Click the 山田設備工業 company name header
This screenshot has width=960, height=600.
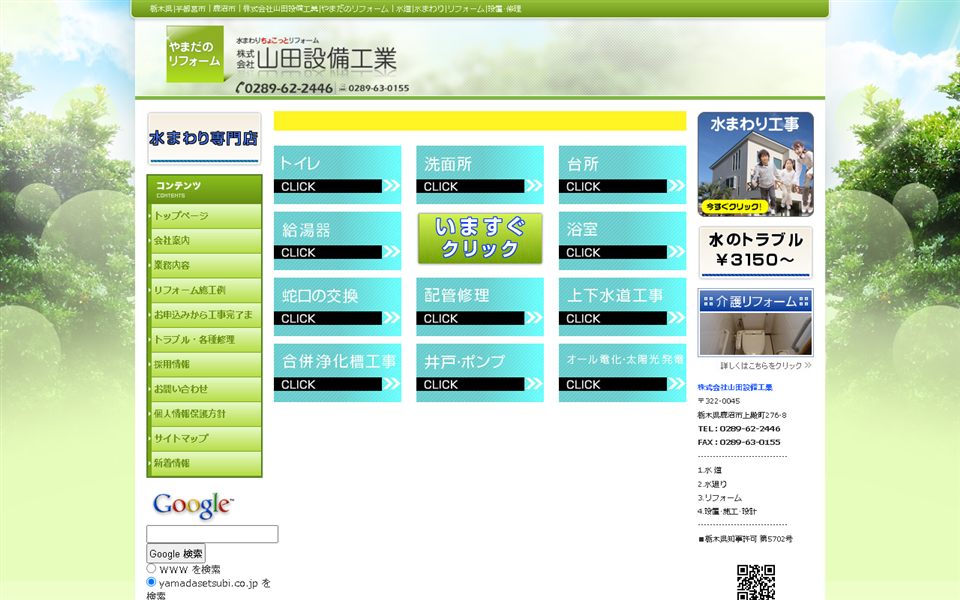click(x=317, y=58)
